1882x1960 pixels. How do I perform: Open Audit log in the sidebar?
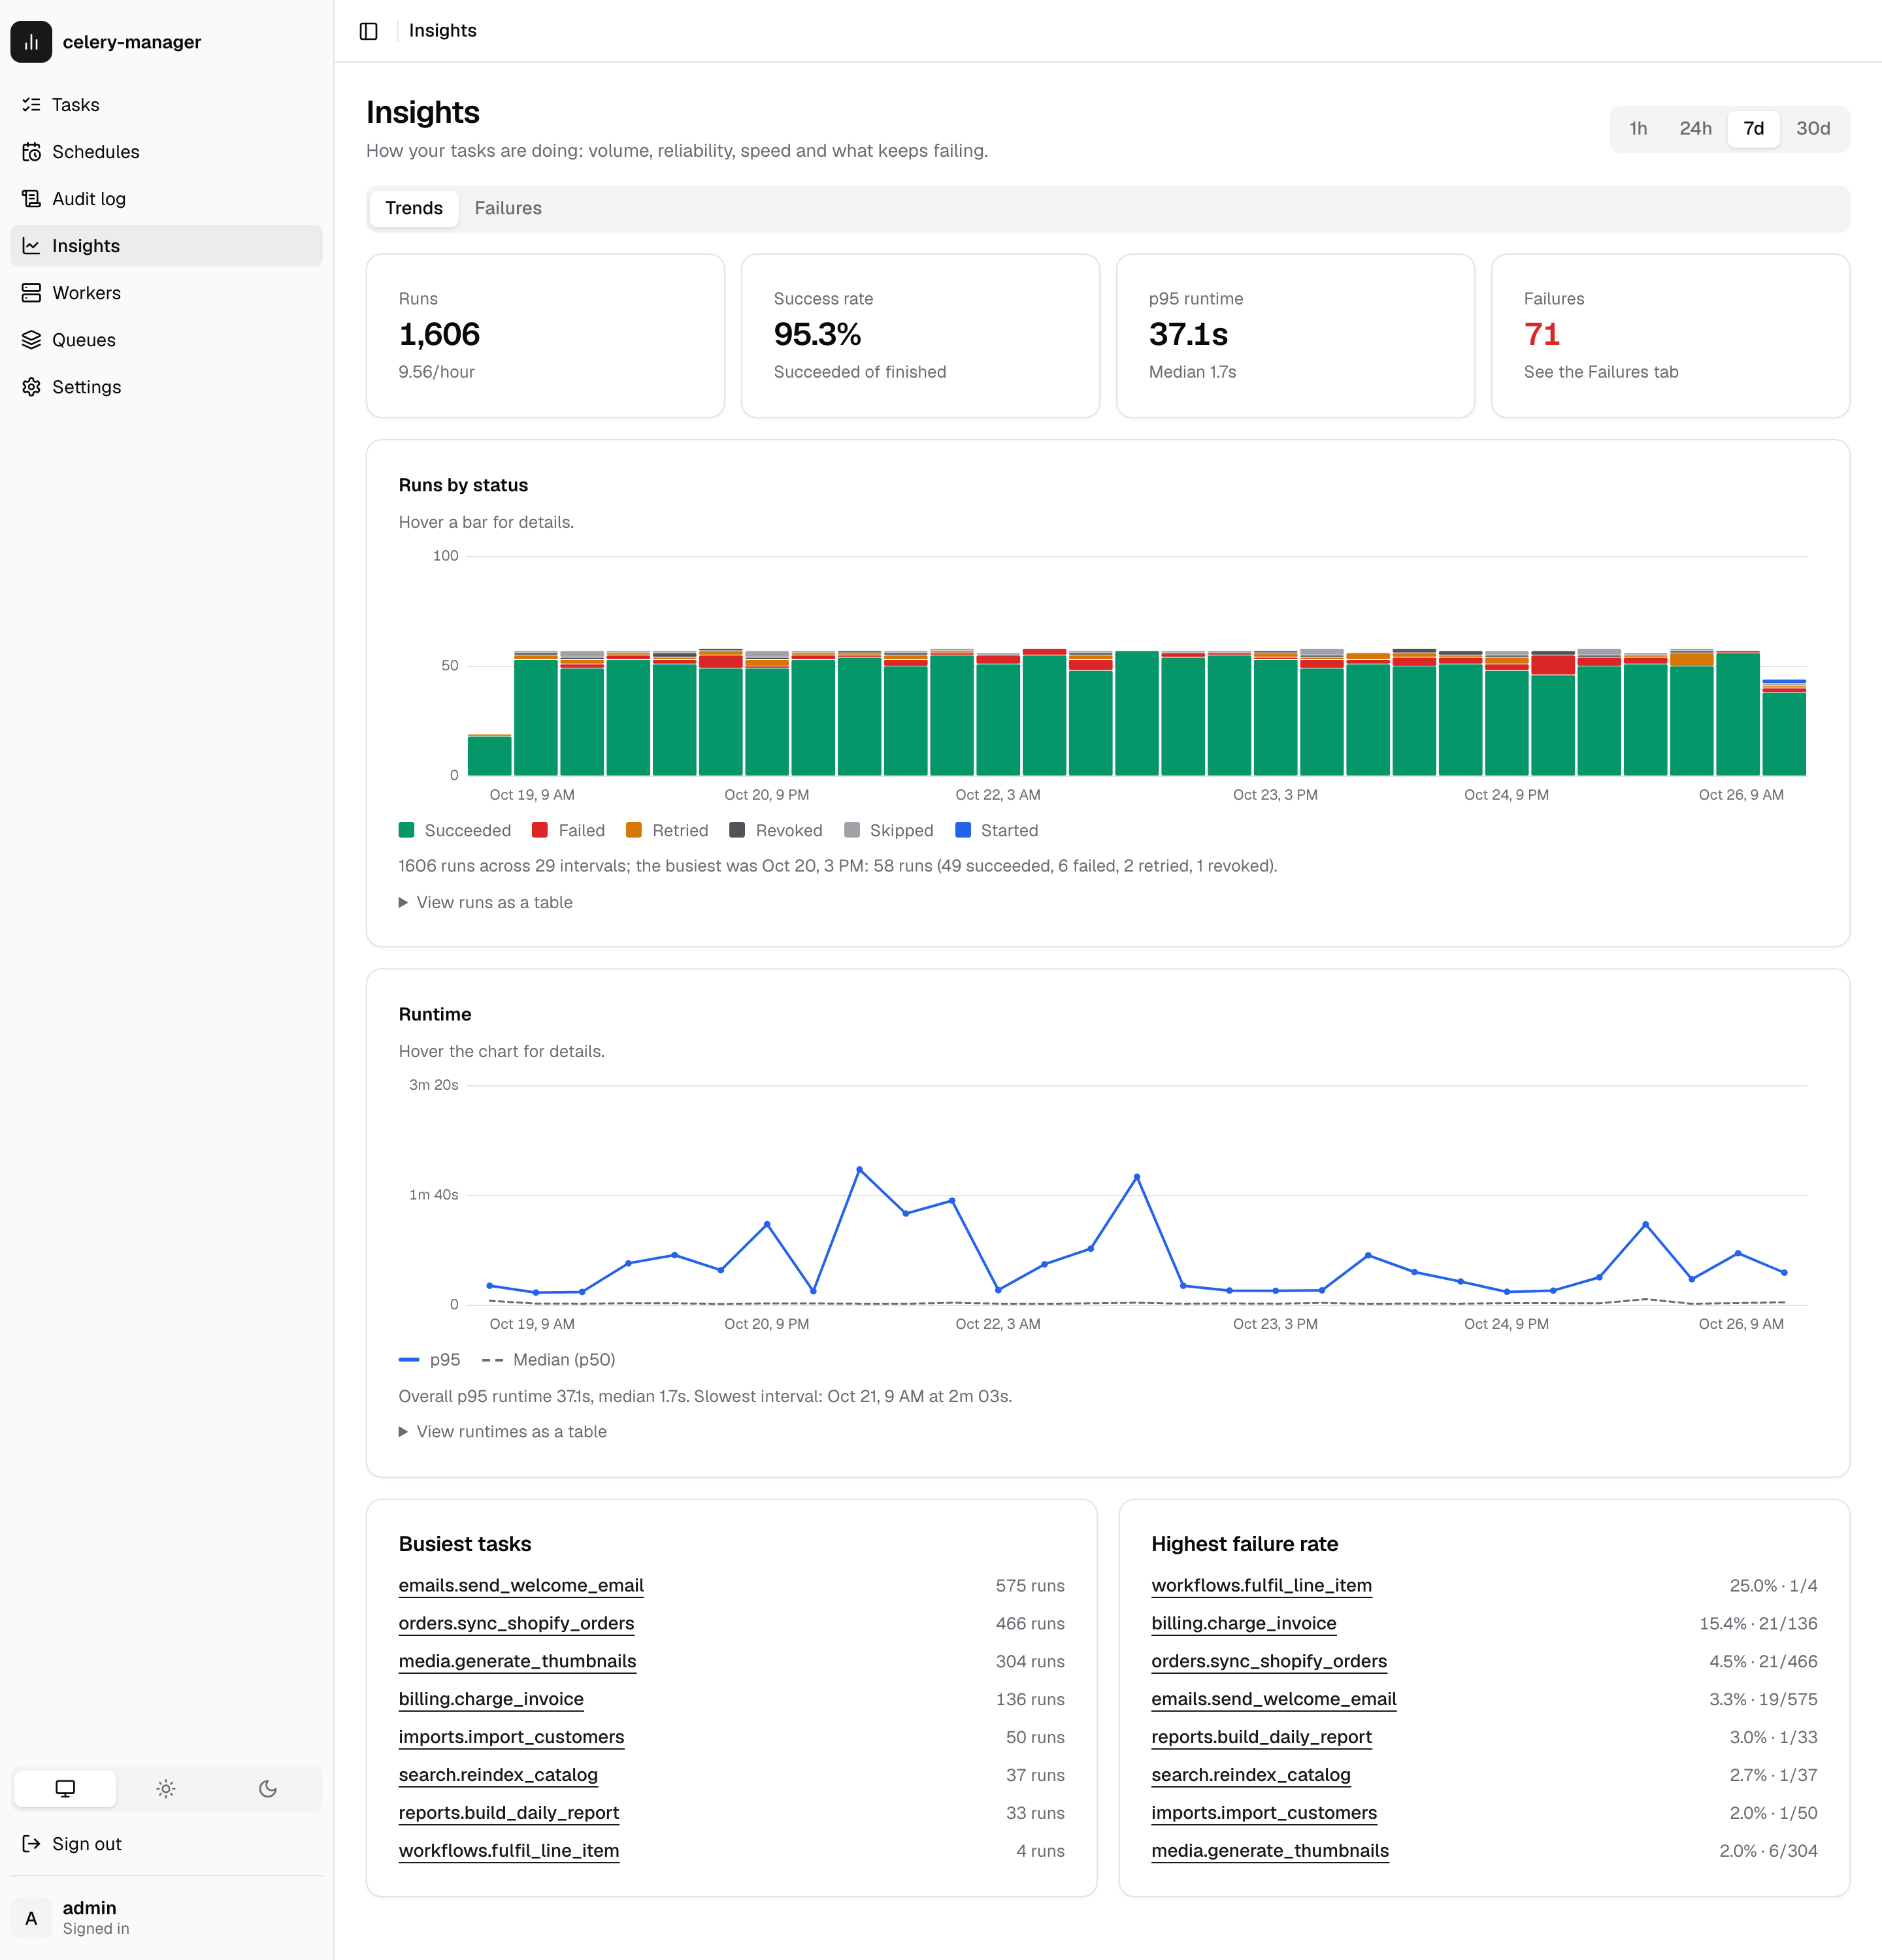point(166,199)
